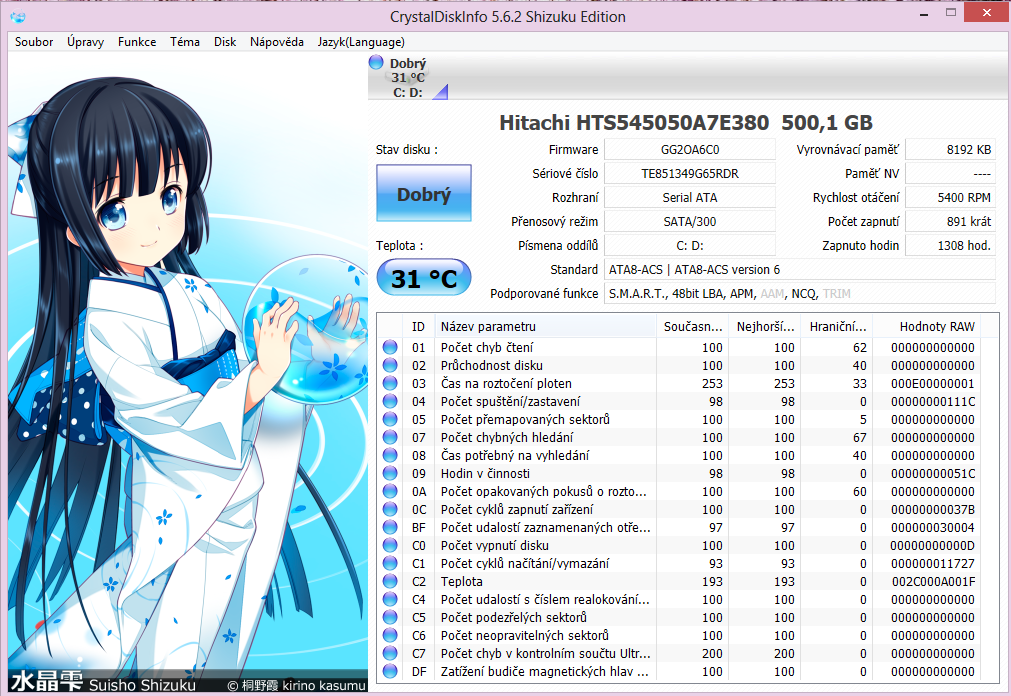Click RAW value 000000030004 in row BF

933,528
